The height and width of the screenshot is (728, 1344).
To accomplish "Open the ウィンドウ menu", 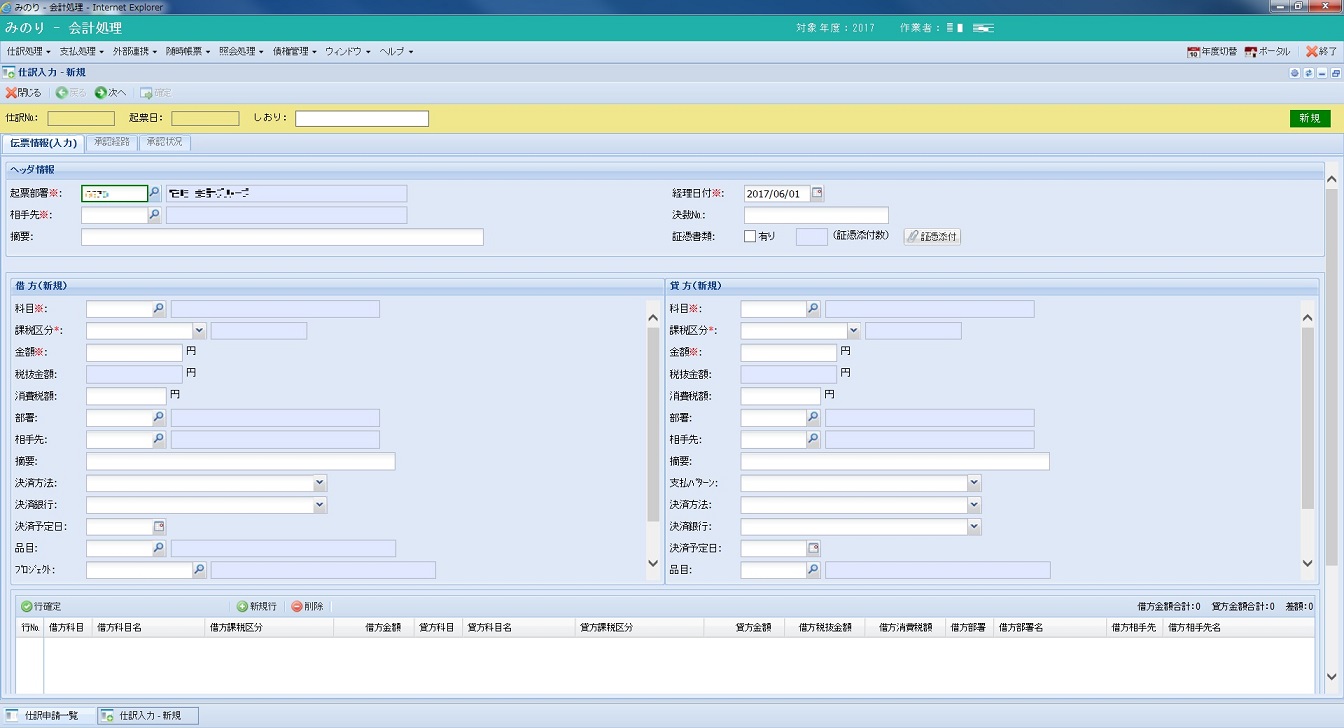I will (x=347, y=51).
